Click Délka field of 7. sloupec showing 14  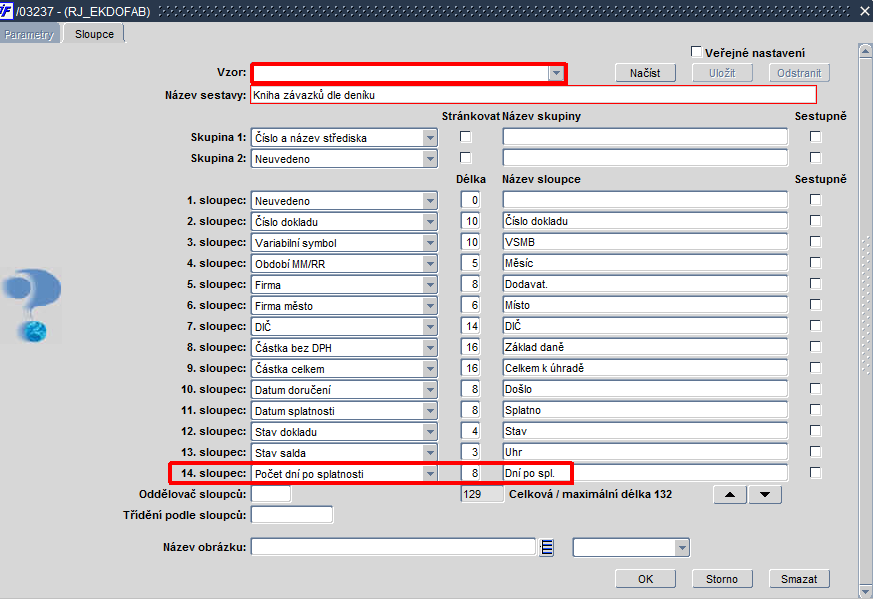(470, 326)
